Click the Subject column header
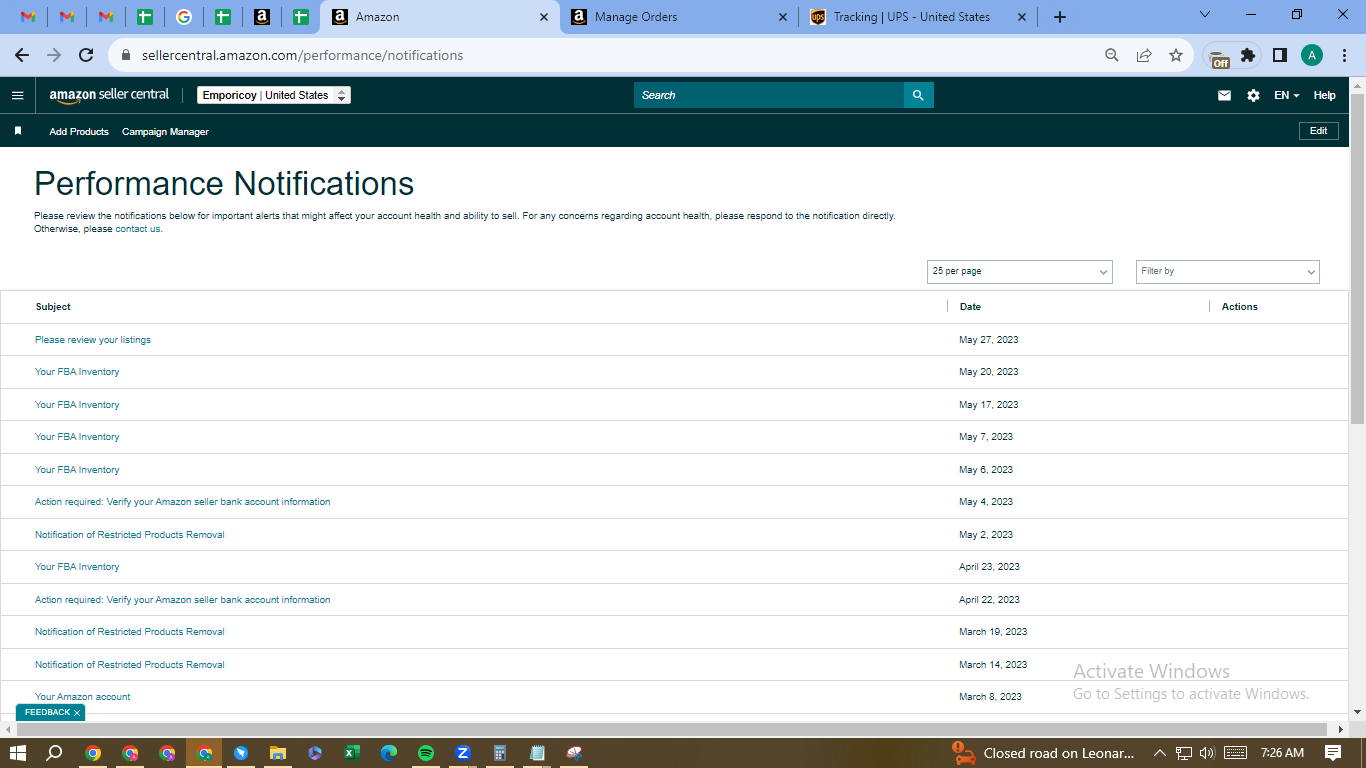 [x=53, y=307]
